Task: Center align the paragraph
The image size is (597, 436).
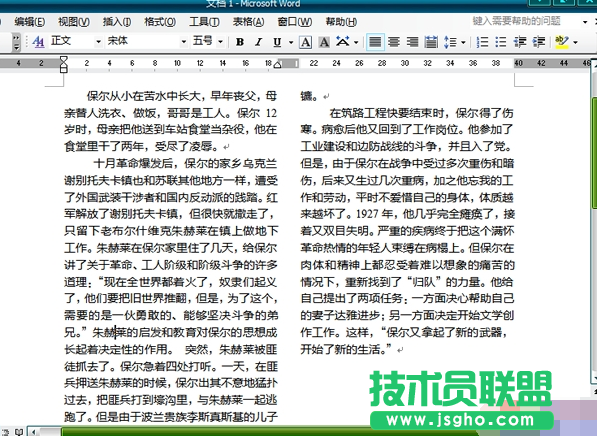Action: point(394,42)
